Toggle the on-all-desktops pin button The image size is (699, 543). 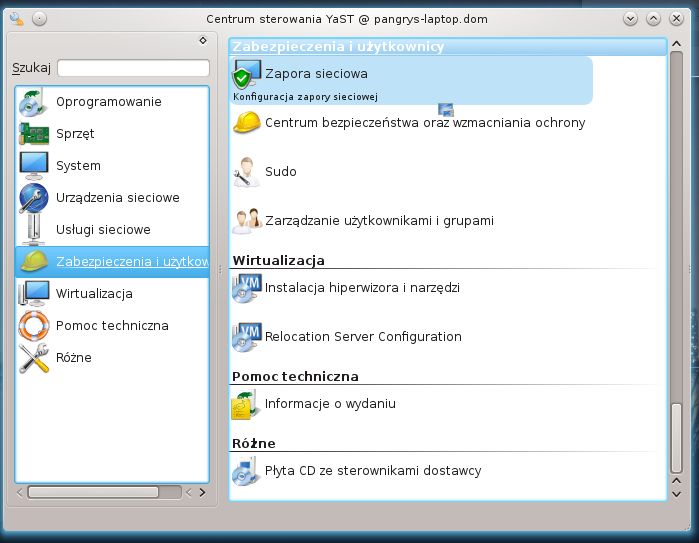coord(39,19)
